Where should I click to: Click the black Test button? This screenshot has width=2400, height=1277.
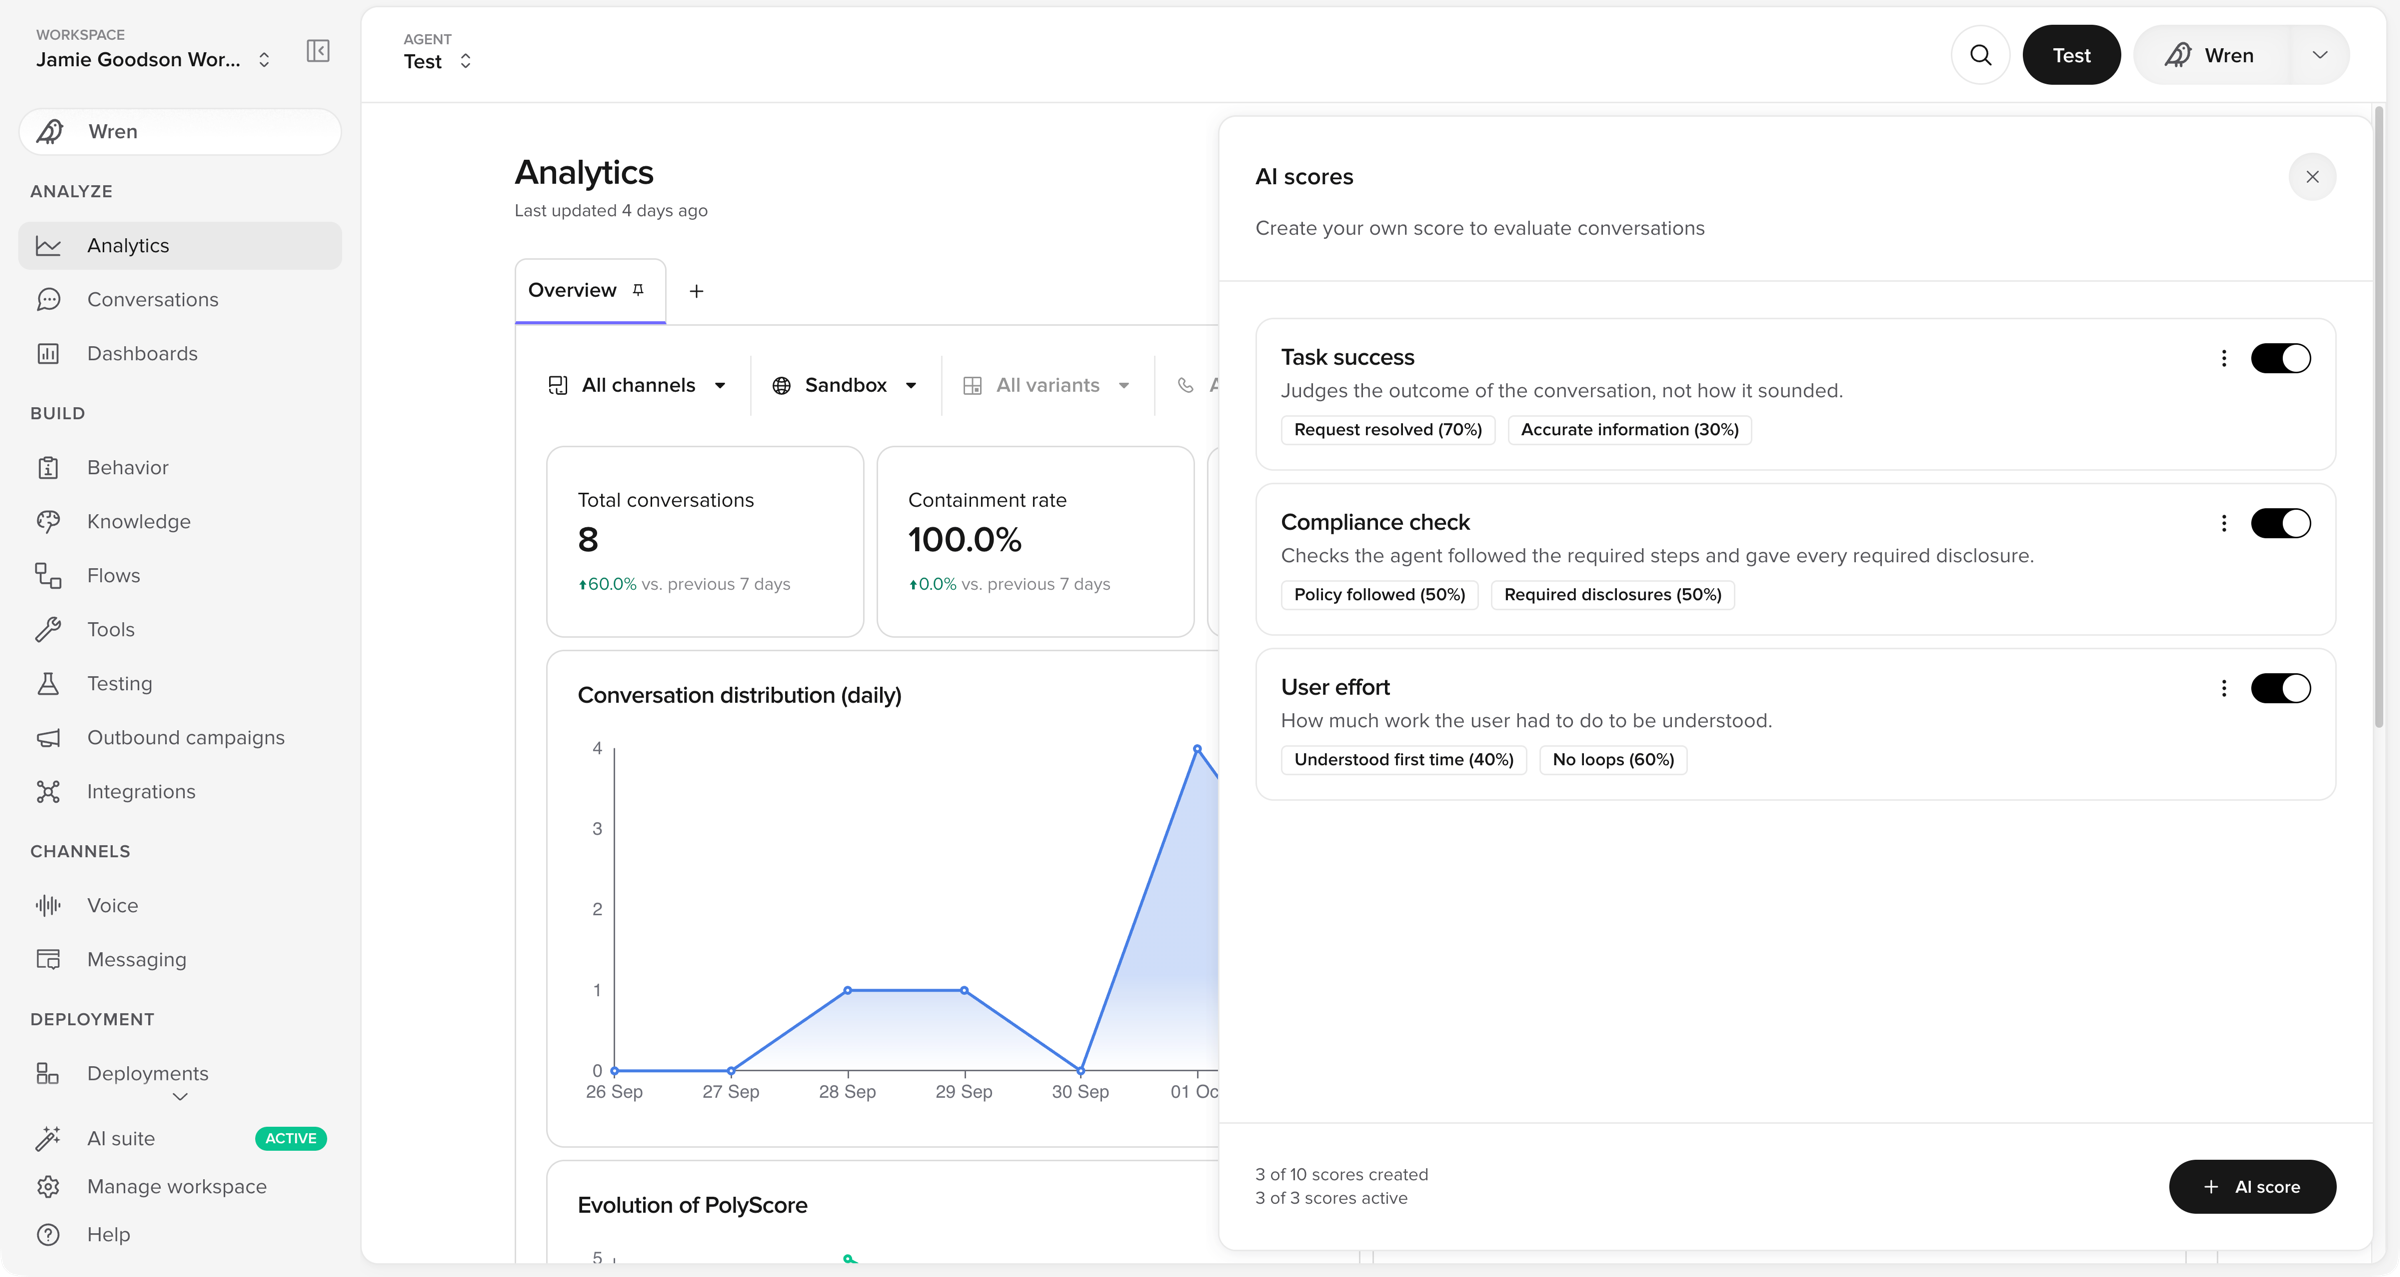point(2071,55)
